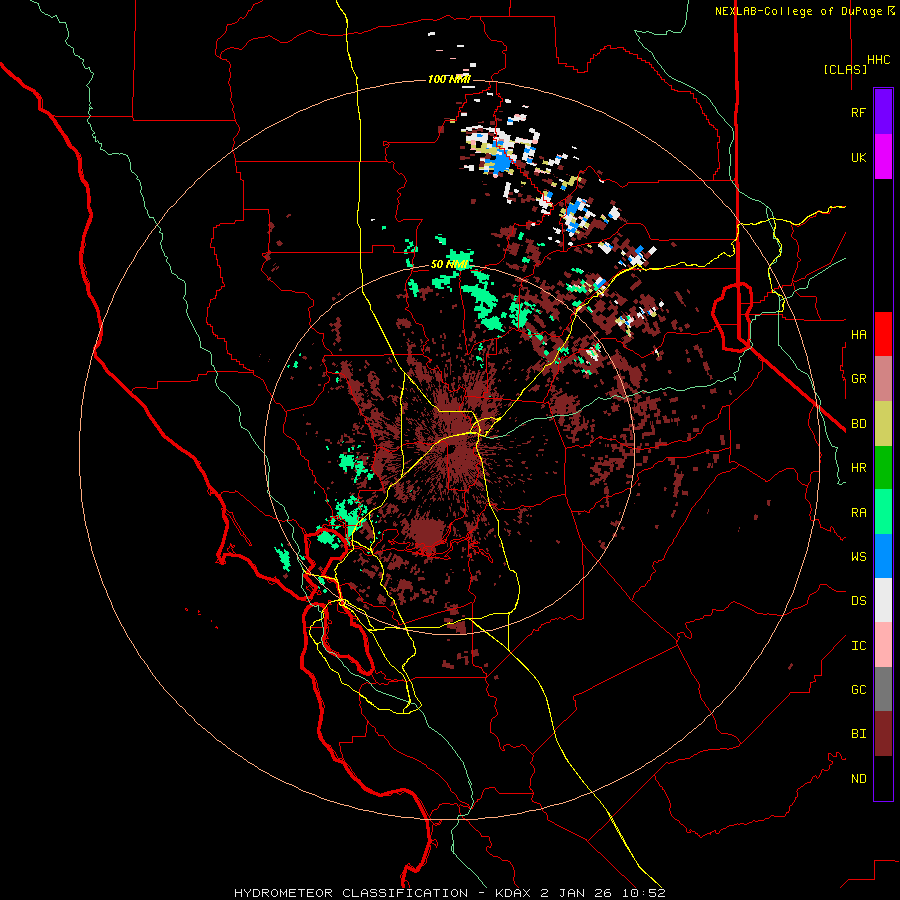Screen dimensions: 900x900
Task: Click the NEXLAB-College of DuPage credit text
Action: pos(798,11)
